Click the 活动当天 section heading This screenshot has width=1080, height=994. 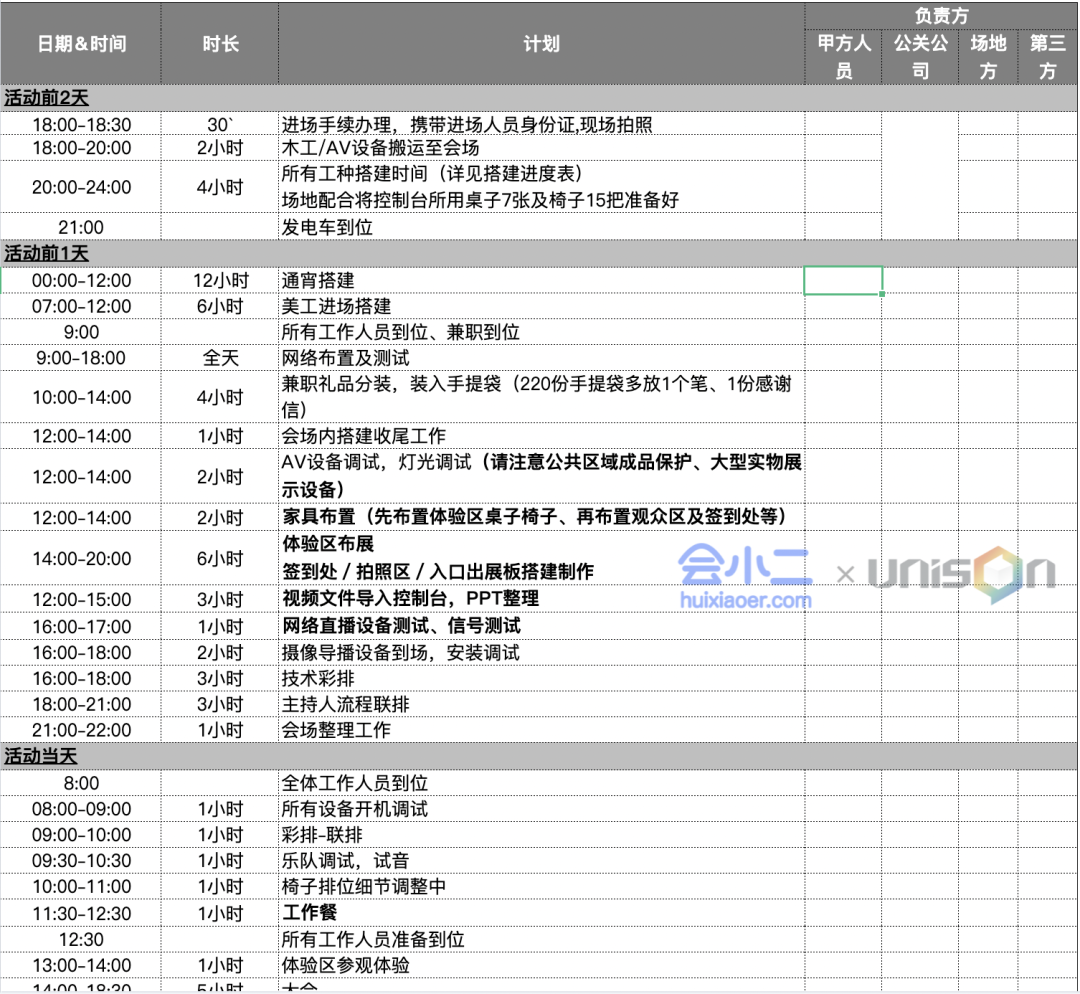coord(41,757)
